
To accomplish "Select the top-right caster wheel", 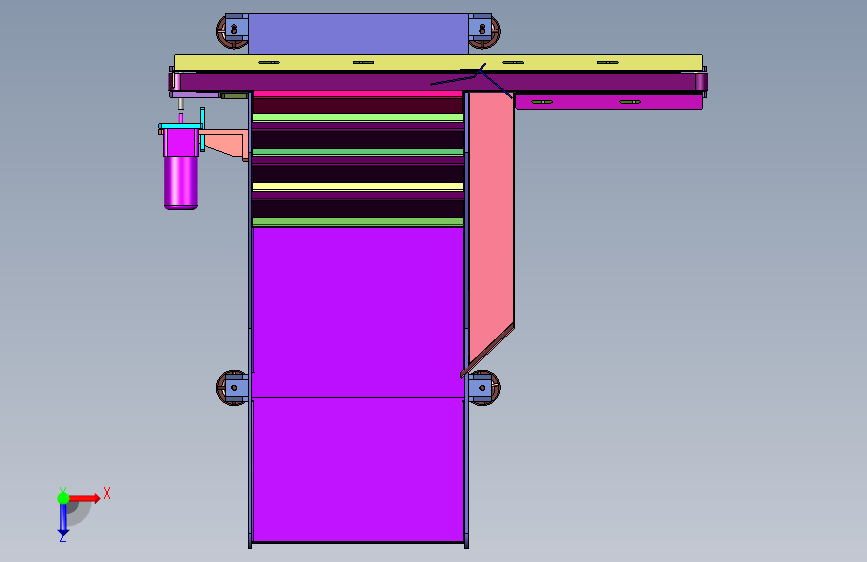I will pos(484,32).
